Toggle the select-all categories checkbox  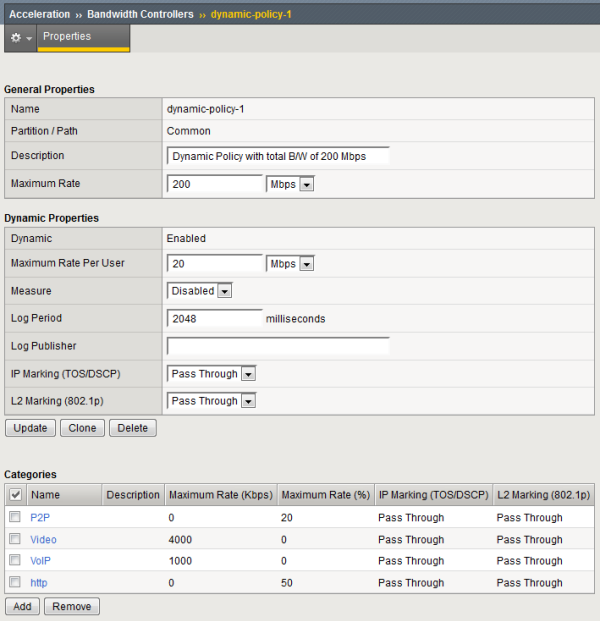click(x=15, y=495)
